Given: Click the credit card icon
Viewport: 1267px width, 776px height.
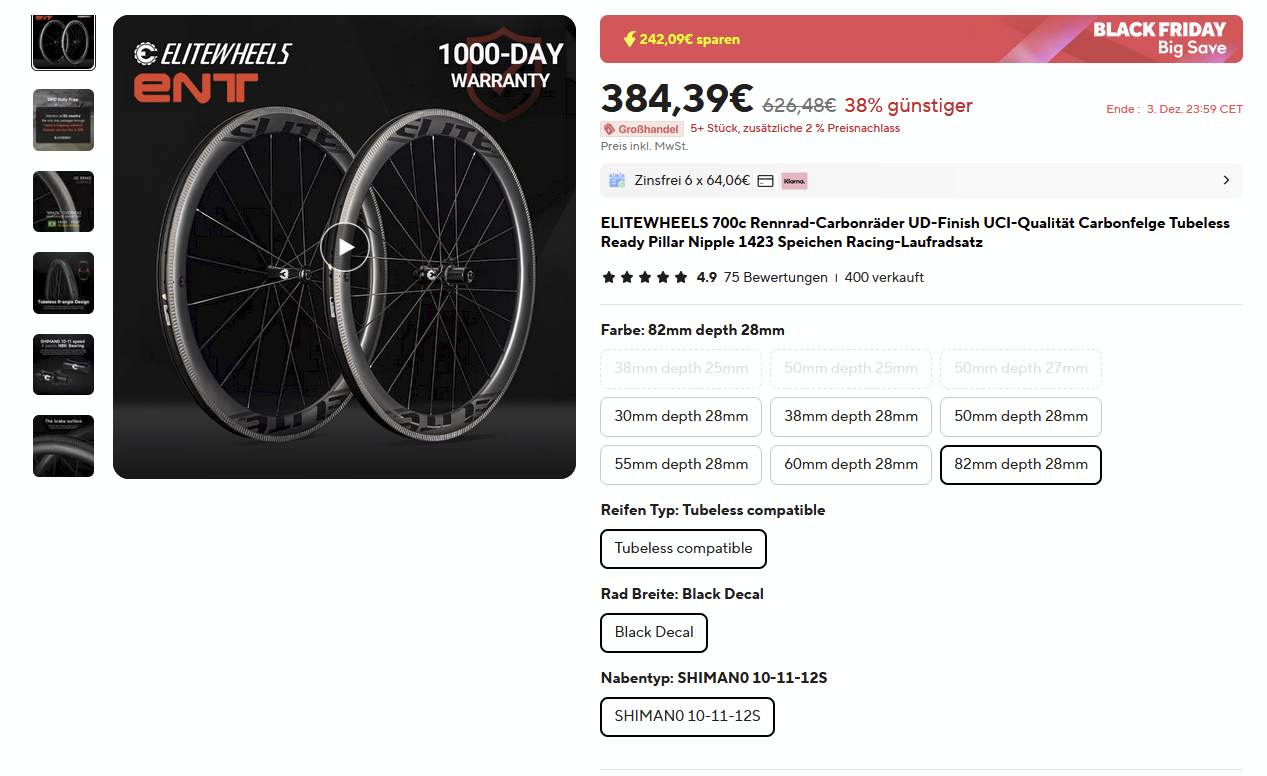Looking at the screenshot, I should [766, 181].
